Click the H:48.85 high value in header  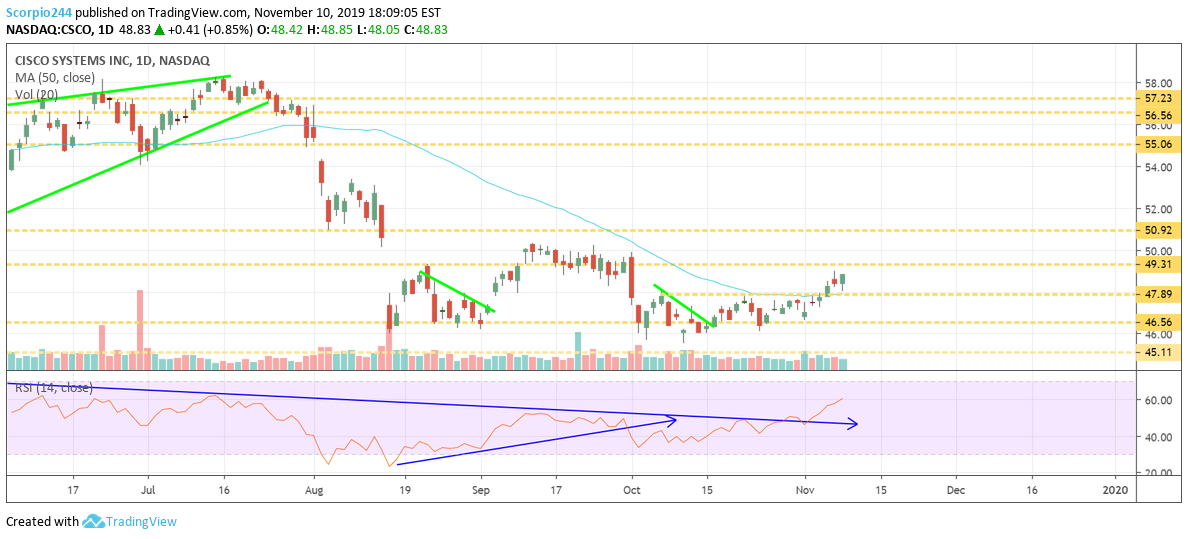tap(328, 30)
